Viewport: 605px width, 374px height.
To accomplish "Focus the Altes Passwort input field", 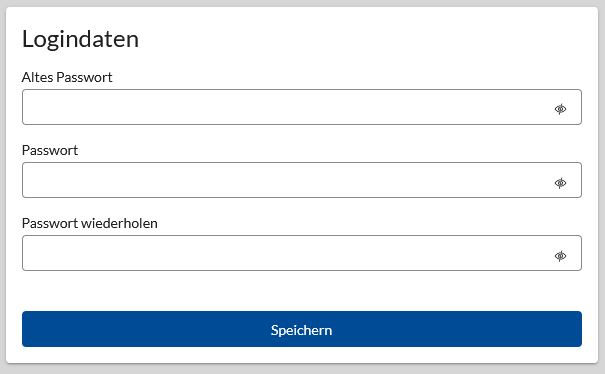I will (302, 107).
